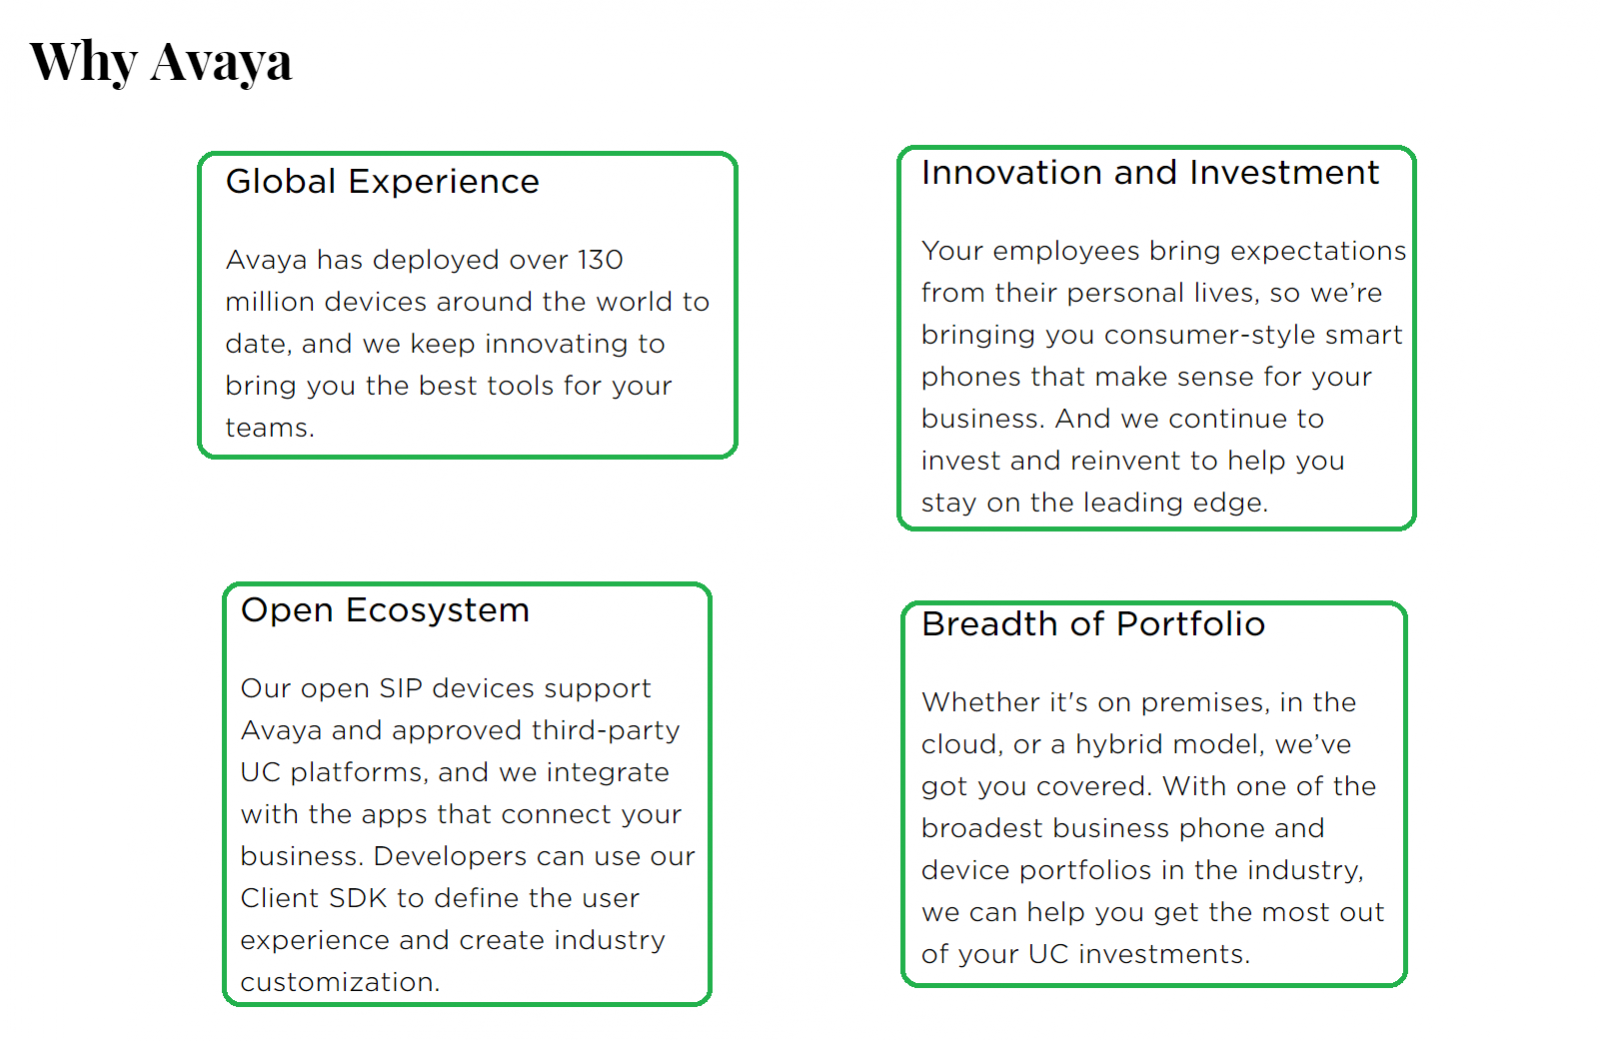Viewport: 1600px width, 1041px height.
Task: Click the word "teams." ending Global Experience
Action: pos(270,428)
